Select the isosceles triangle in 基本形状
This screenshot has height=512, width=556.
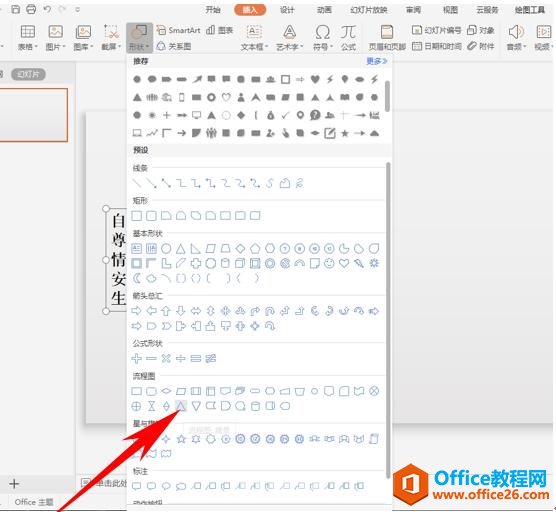click(181, 249)
